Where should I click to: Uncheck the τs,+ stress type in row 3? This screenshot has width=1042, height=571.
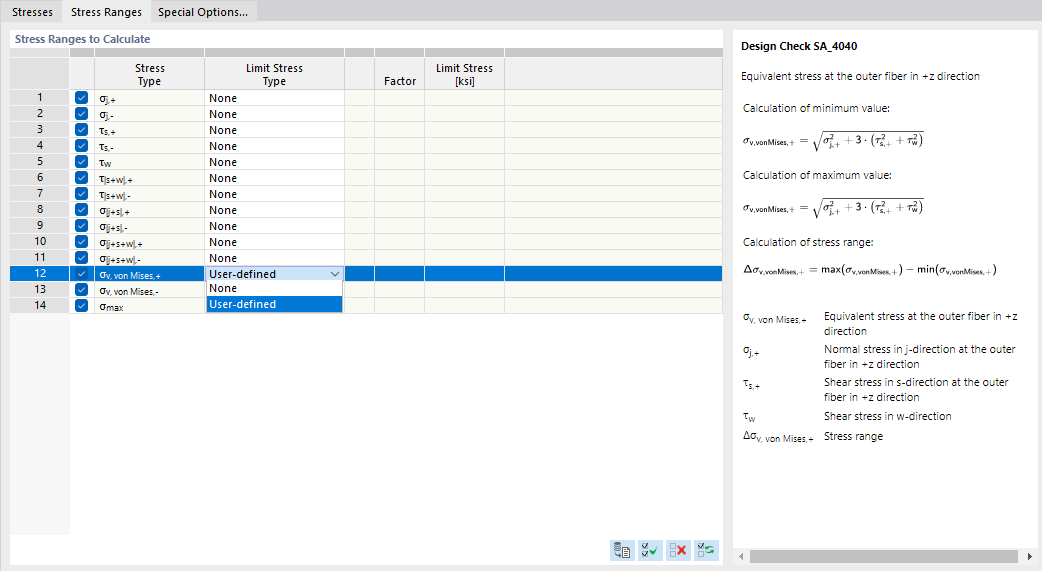[x=81, y=130]
